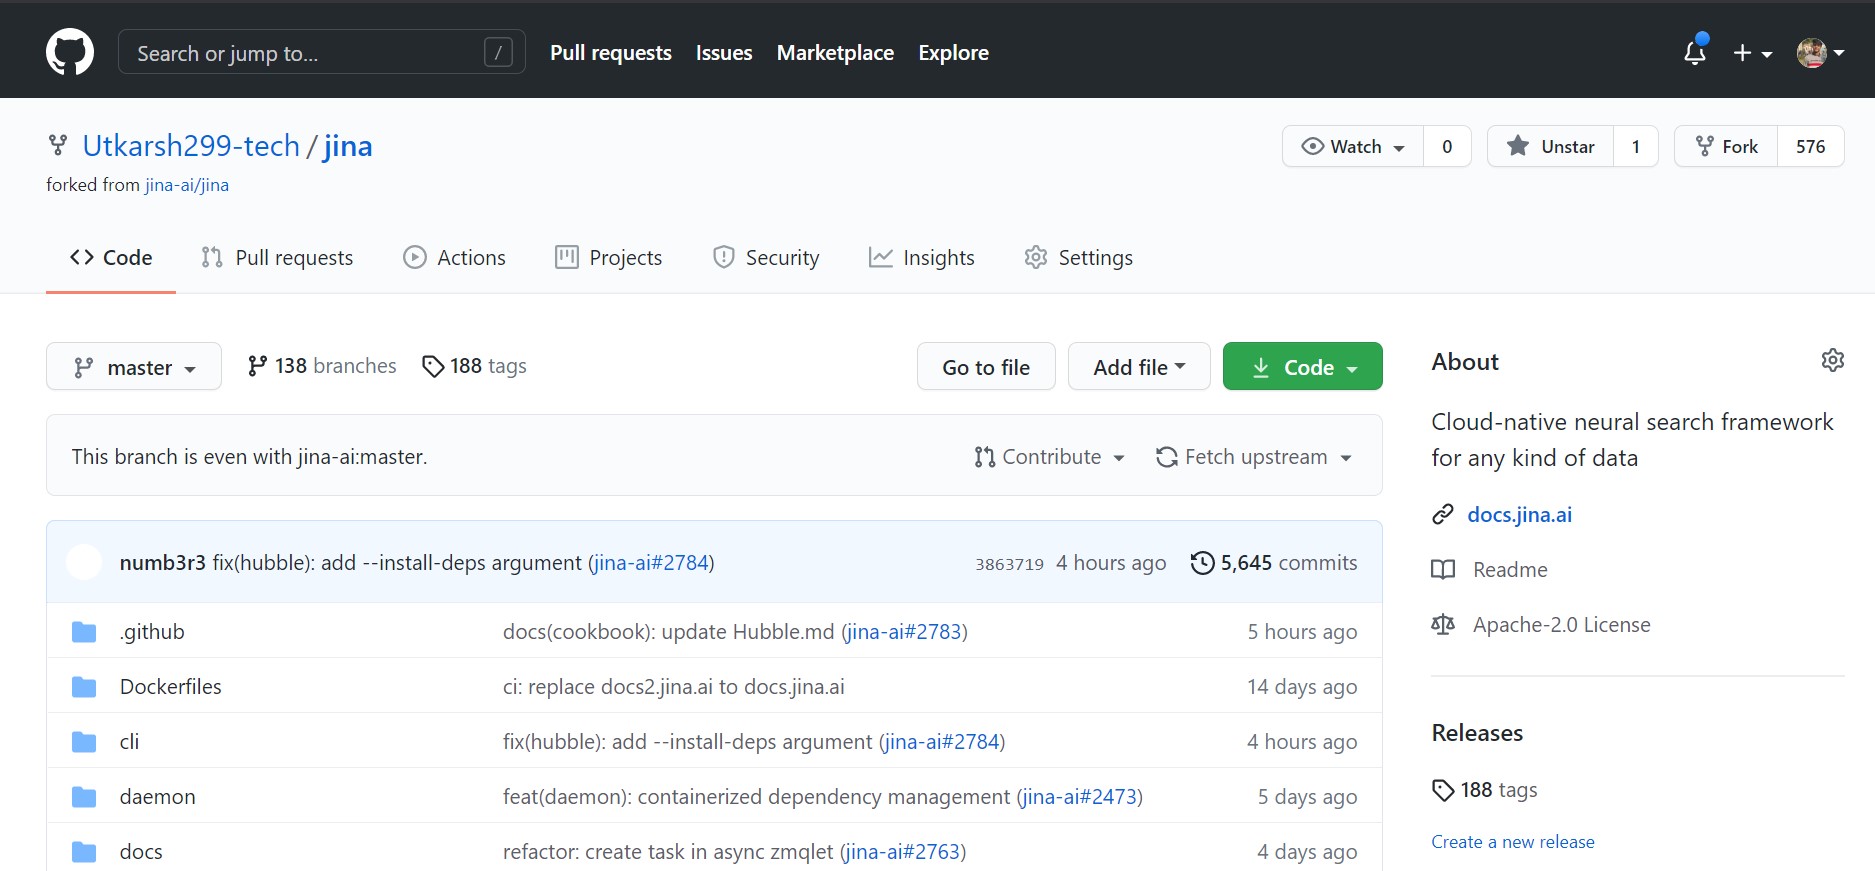Open Marketplace in top navigation

835,53
